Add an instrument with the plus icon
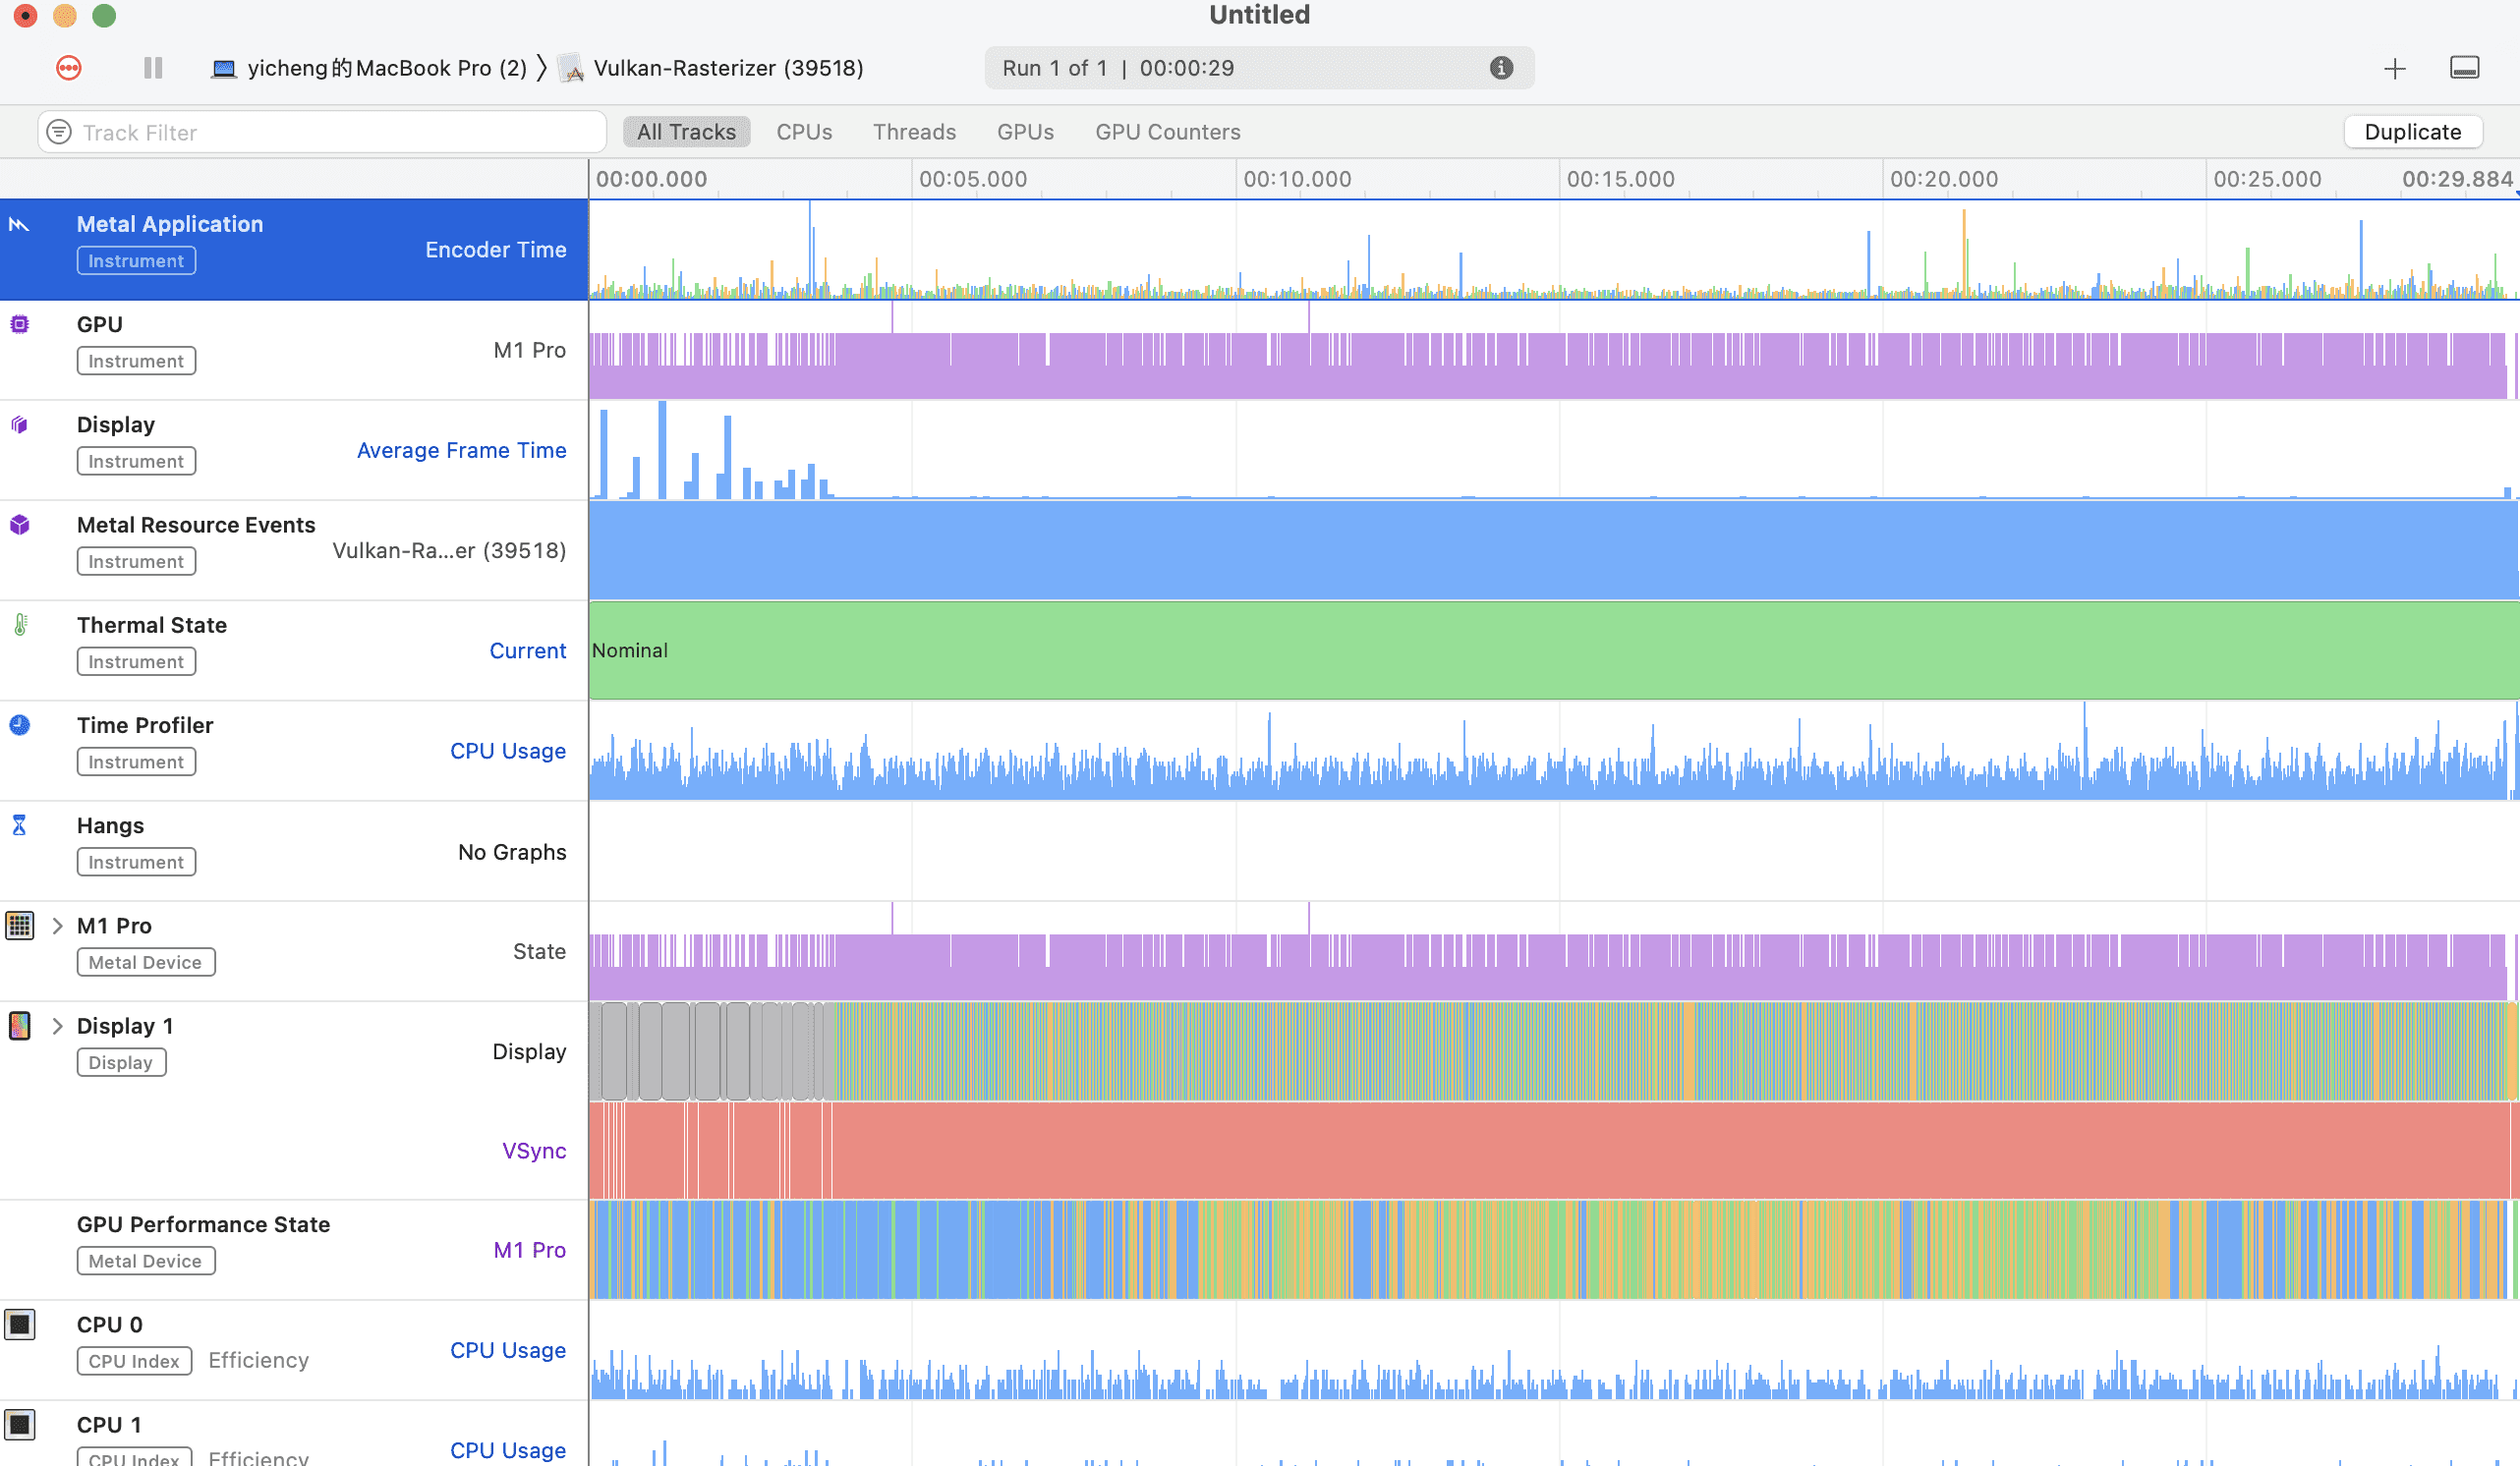Viewport: 2520px width, 1466px height. 2394,68
